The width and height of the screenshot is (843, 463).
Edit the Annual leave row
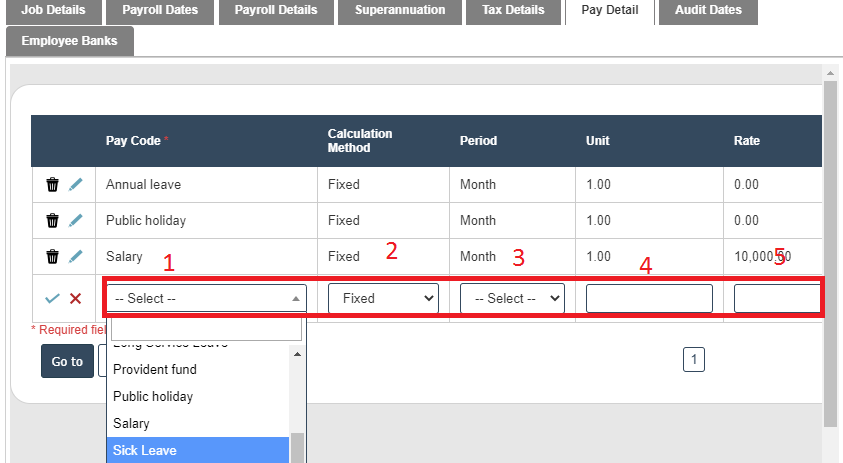(x=76, y=185)
